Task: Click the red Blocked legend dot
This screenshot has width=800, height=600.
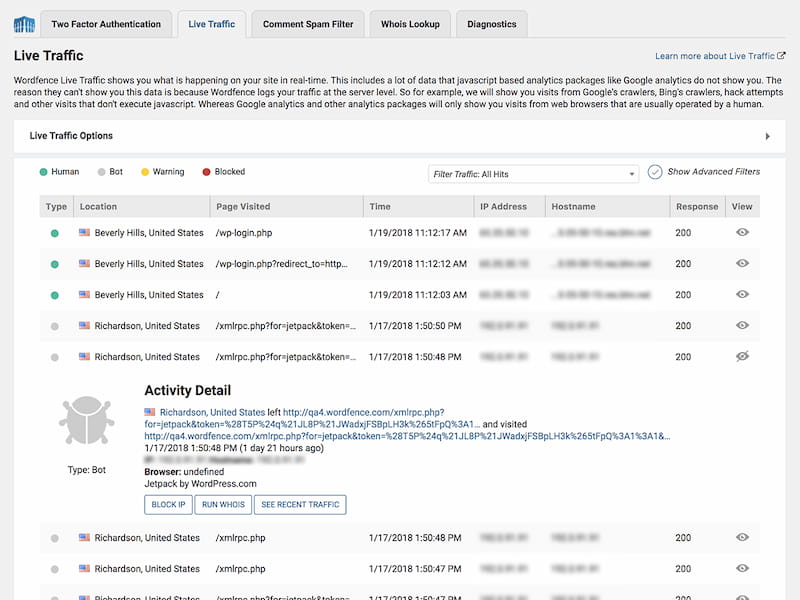Action: point(206,172)
